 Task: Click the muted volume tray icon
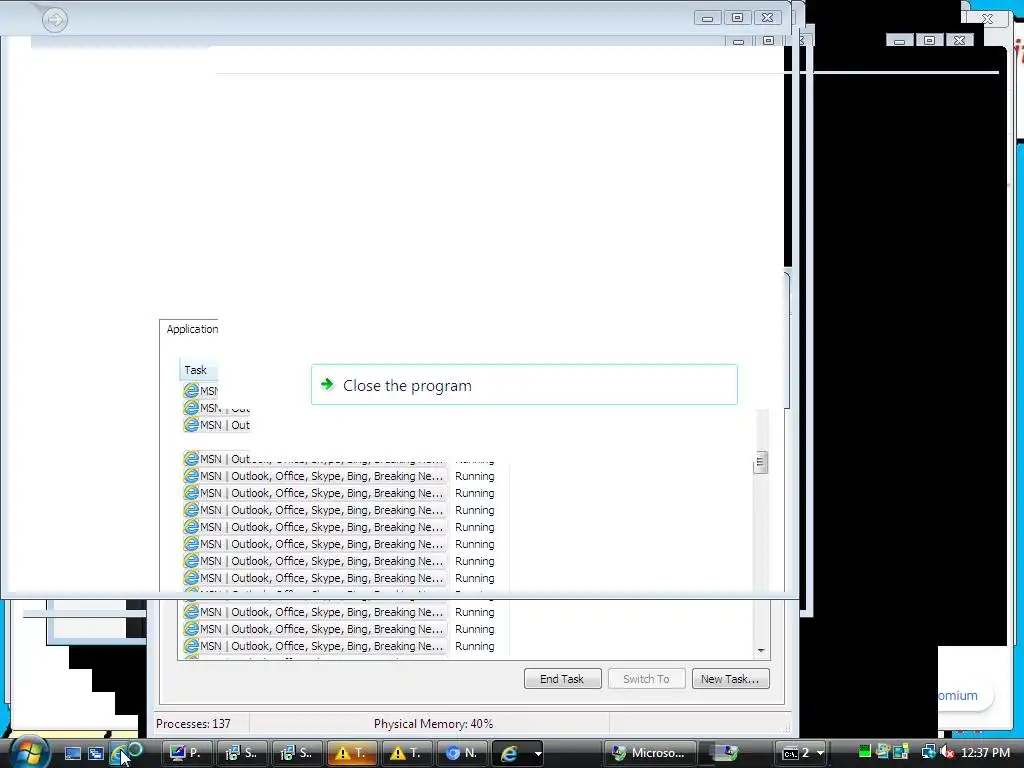point(948,752)
